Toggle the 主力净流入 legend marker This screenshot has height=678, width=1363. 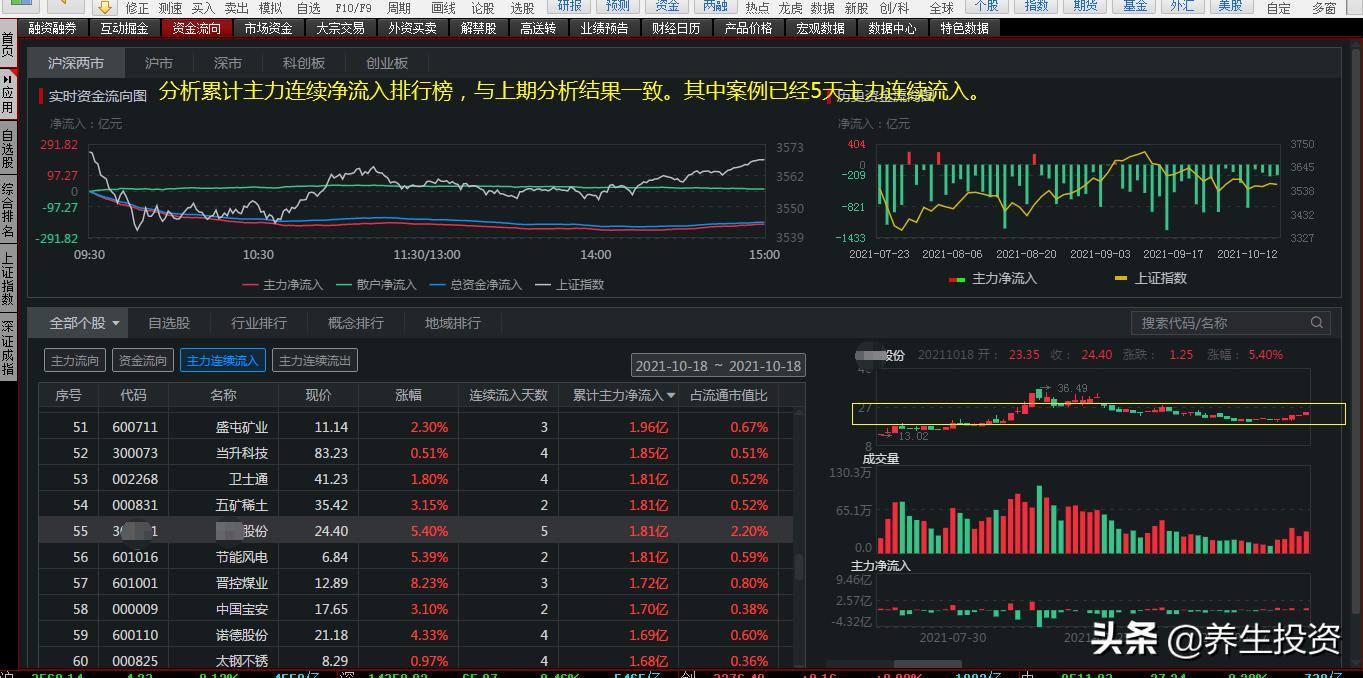(251, 285)
